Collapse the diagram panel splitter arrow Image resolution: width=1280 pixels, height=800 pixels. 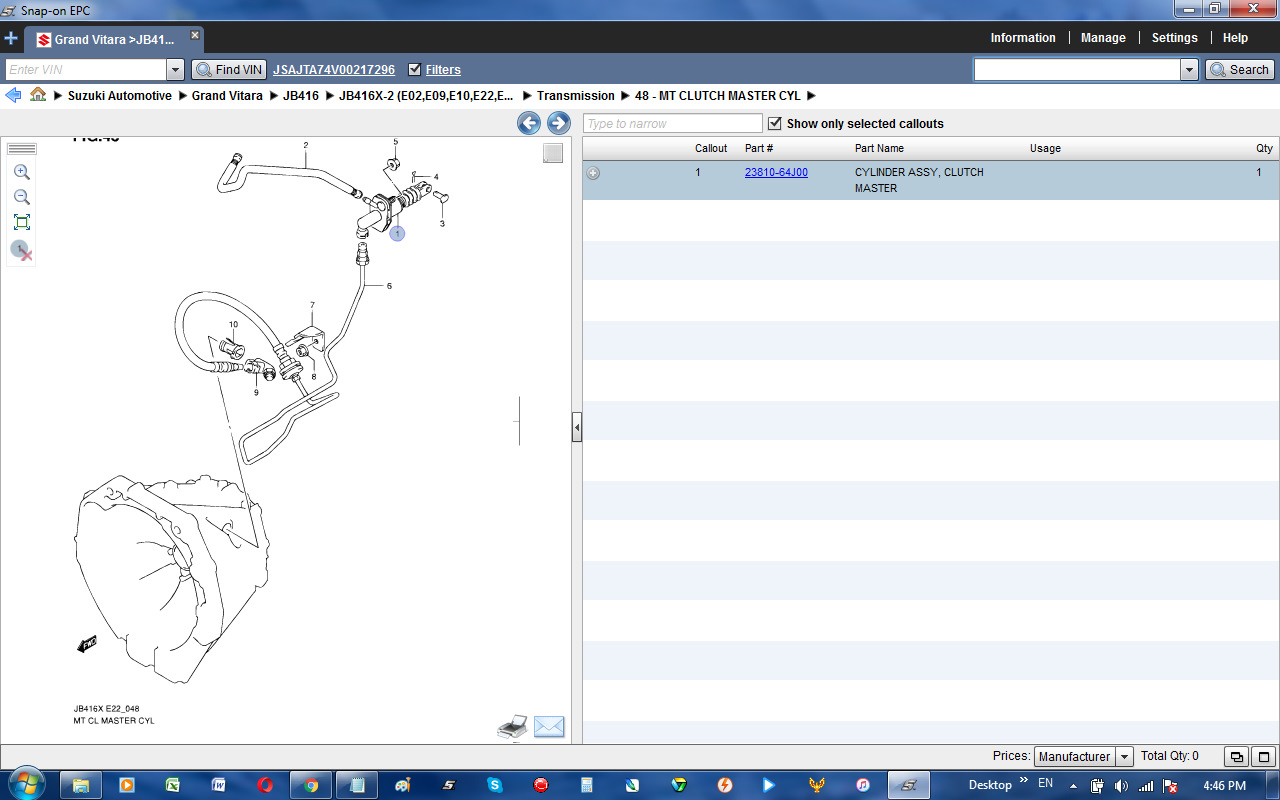click(x=577, y=427)
